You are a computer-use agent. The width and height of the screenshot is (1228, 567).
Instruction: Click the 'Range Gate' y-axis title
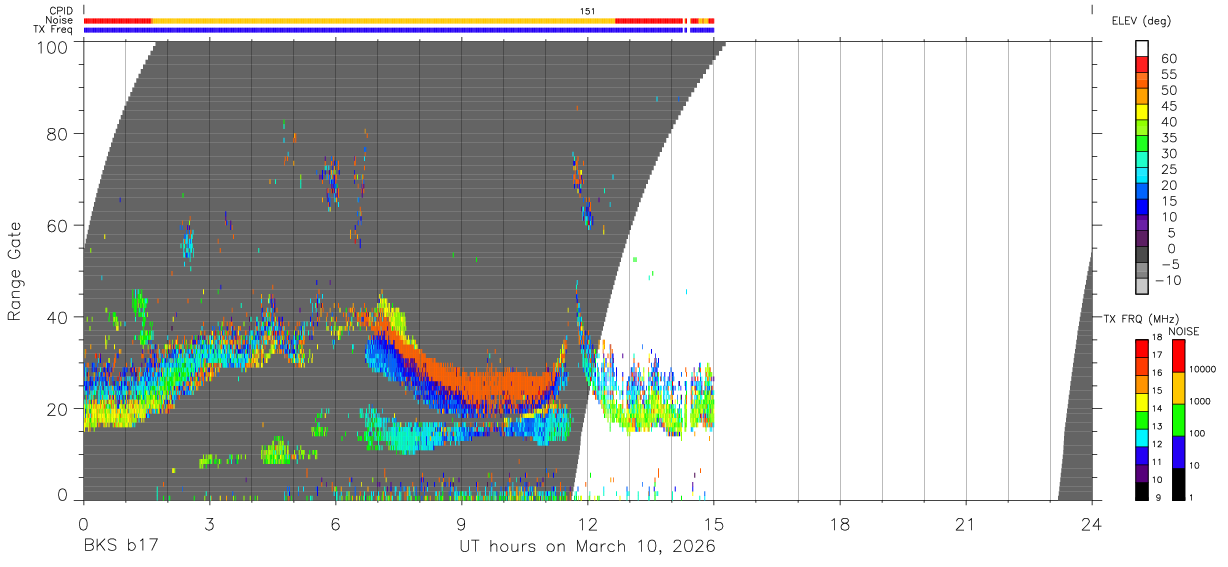[15, 271]
